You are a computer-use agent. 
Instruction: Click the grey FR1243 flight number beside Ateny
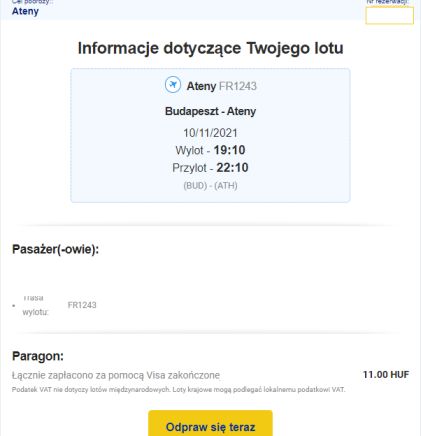point(238,86)
